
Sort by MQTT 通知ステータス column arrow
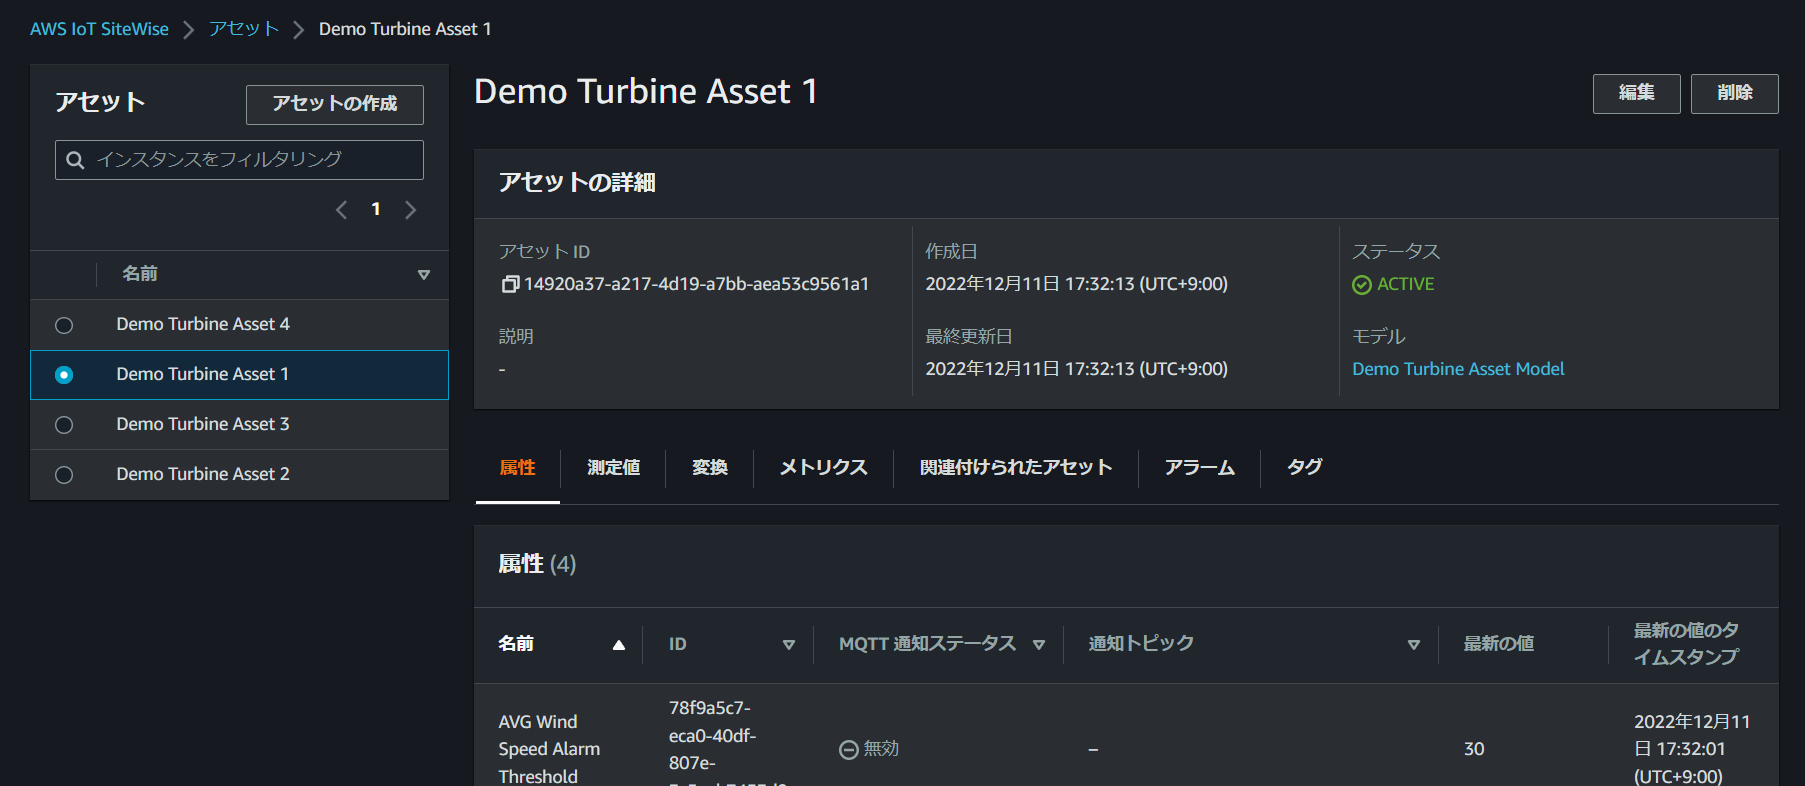coord(1039,645)
